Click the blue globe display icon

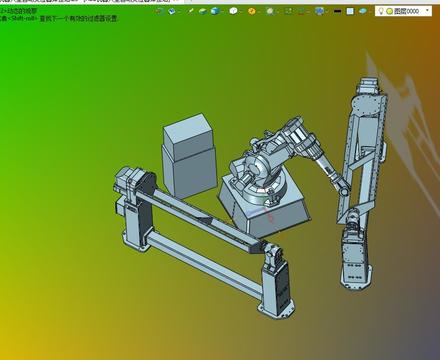tap(319, 11)
